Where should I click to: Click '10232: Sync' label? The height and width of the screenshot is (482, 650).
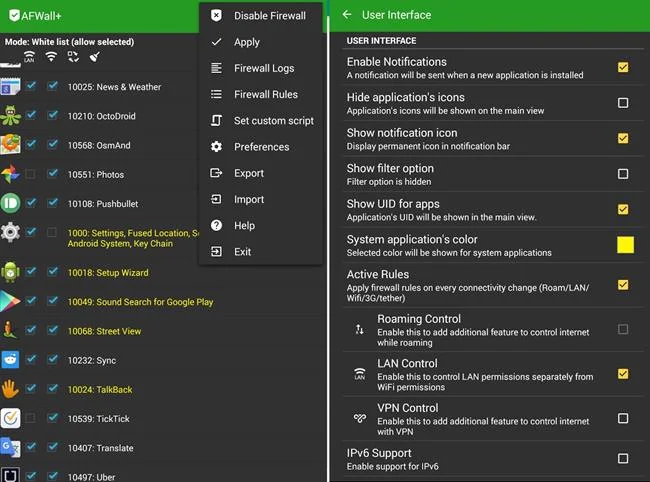tap(92, 361)
